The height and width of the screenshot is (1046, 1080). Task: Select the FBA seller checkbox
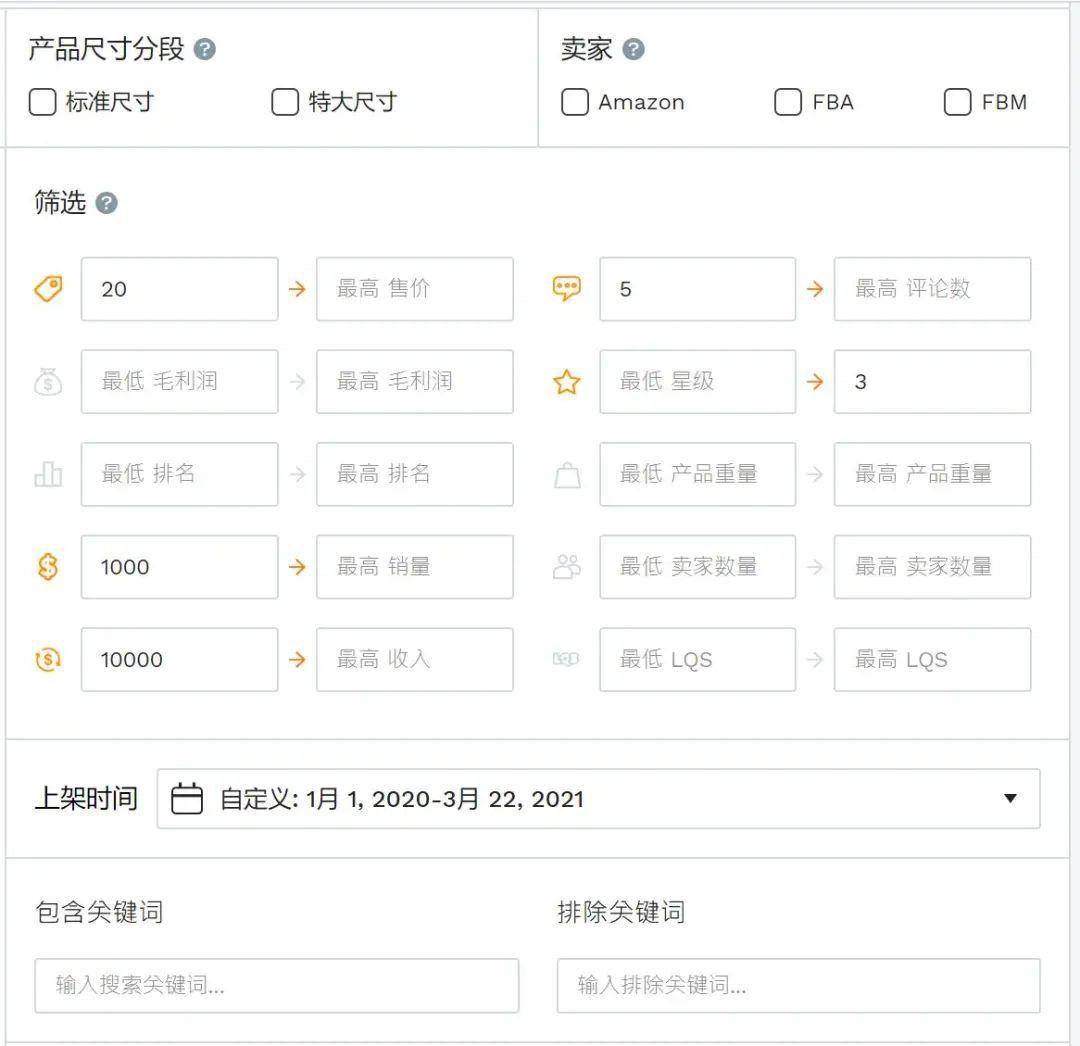click(x=788, y=102)
